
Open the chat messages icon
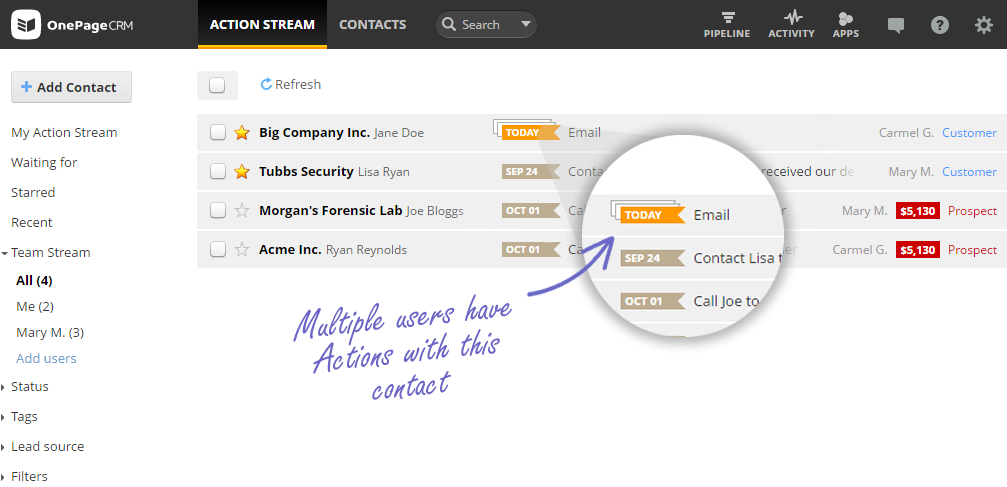895,25
